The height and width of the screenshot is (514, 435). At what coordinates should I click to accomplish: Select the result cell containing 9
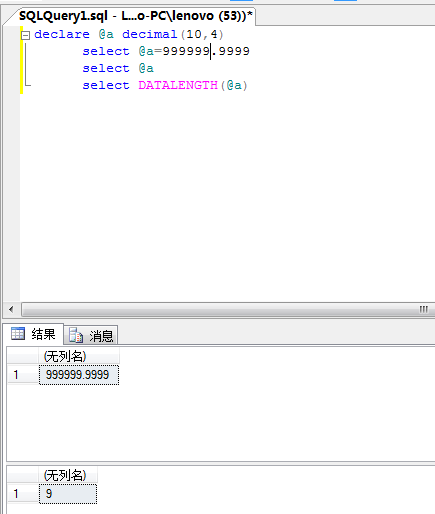point(68,494)
